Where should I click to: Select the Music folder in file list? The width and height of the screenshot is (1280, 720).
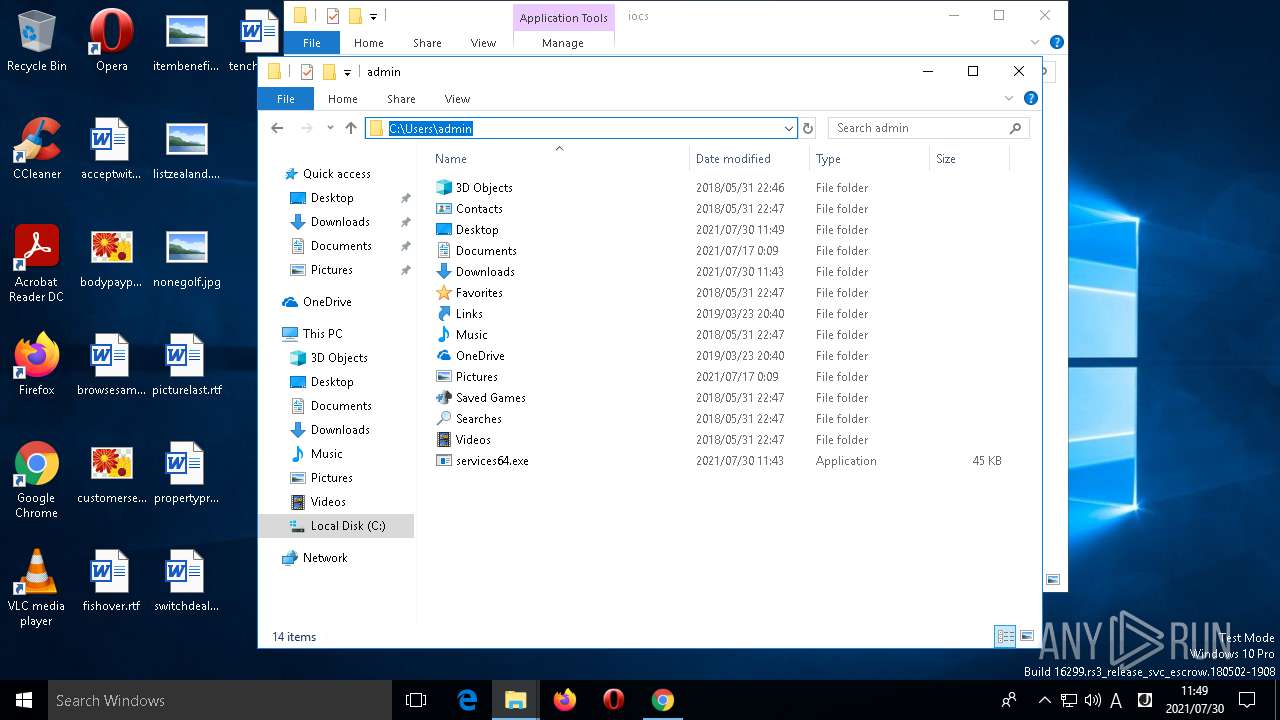[461, 335]
